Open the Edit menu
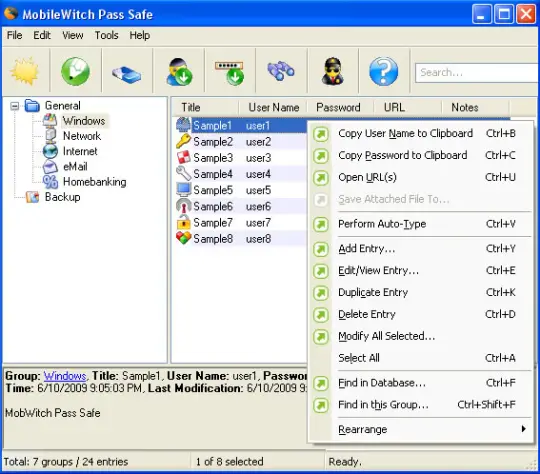The height and width of the screenshot is (474, 540). [x=42, y=35]
